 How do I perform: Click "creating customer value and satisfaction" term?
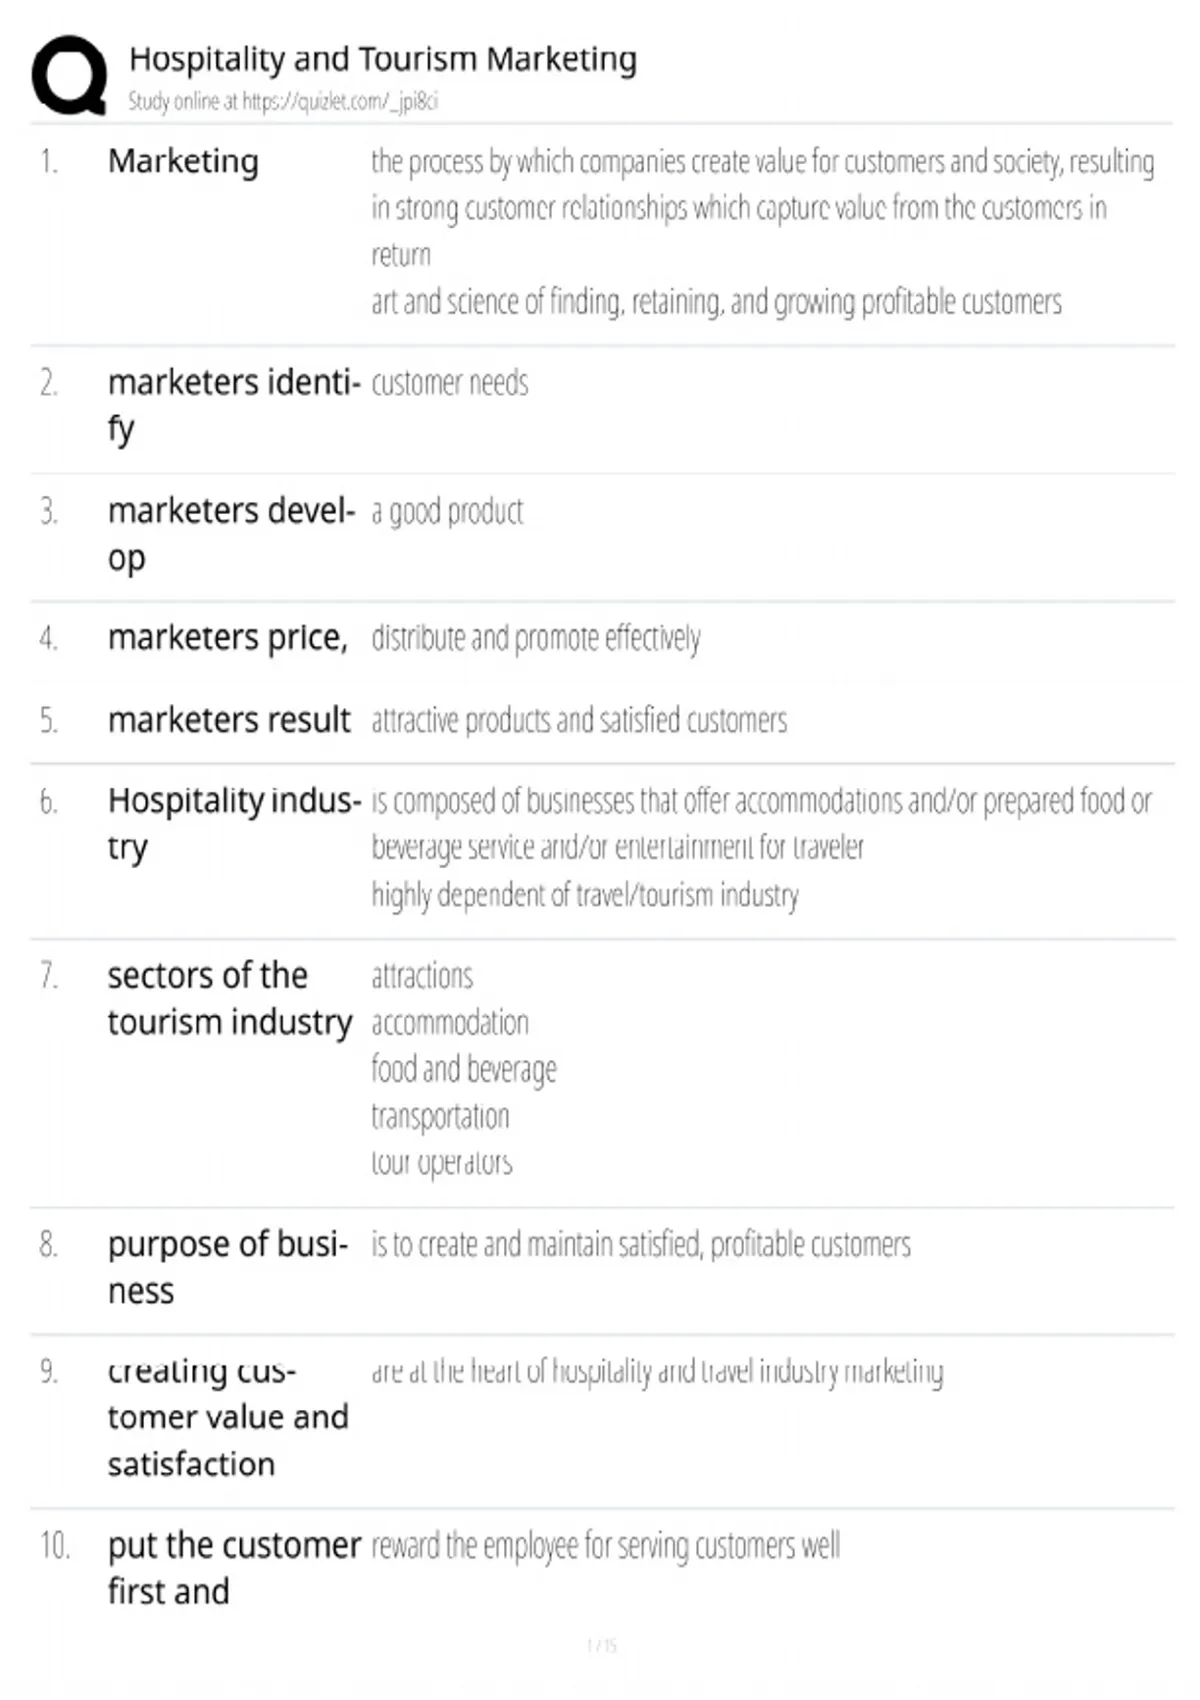click(228, 1417)
